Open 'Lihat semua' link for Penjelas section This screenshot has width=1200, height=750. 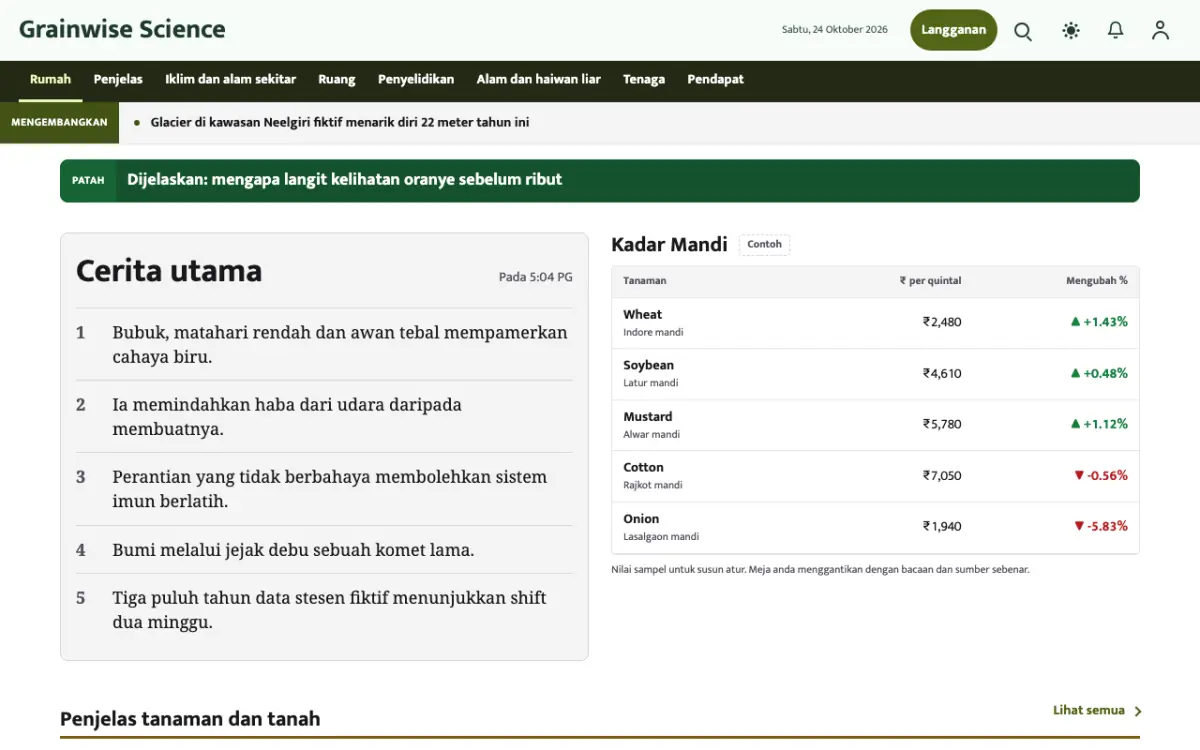(x=1097, y=710)
